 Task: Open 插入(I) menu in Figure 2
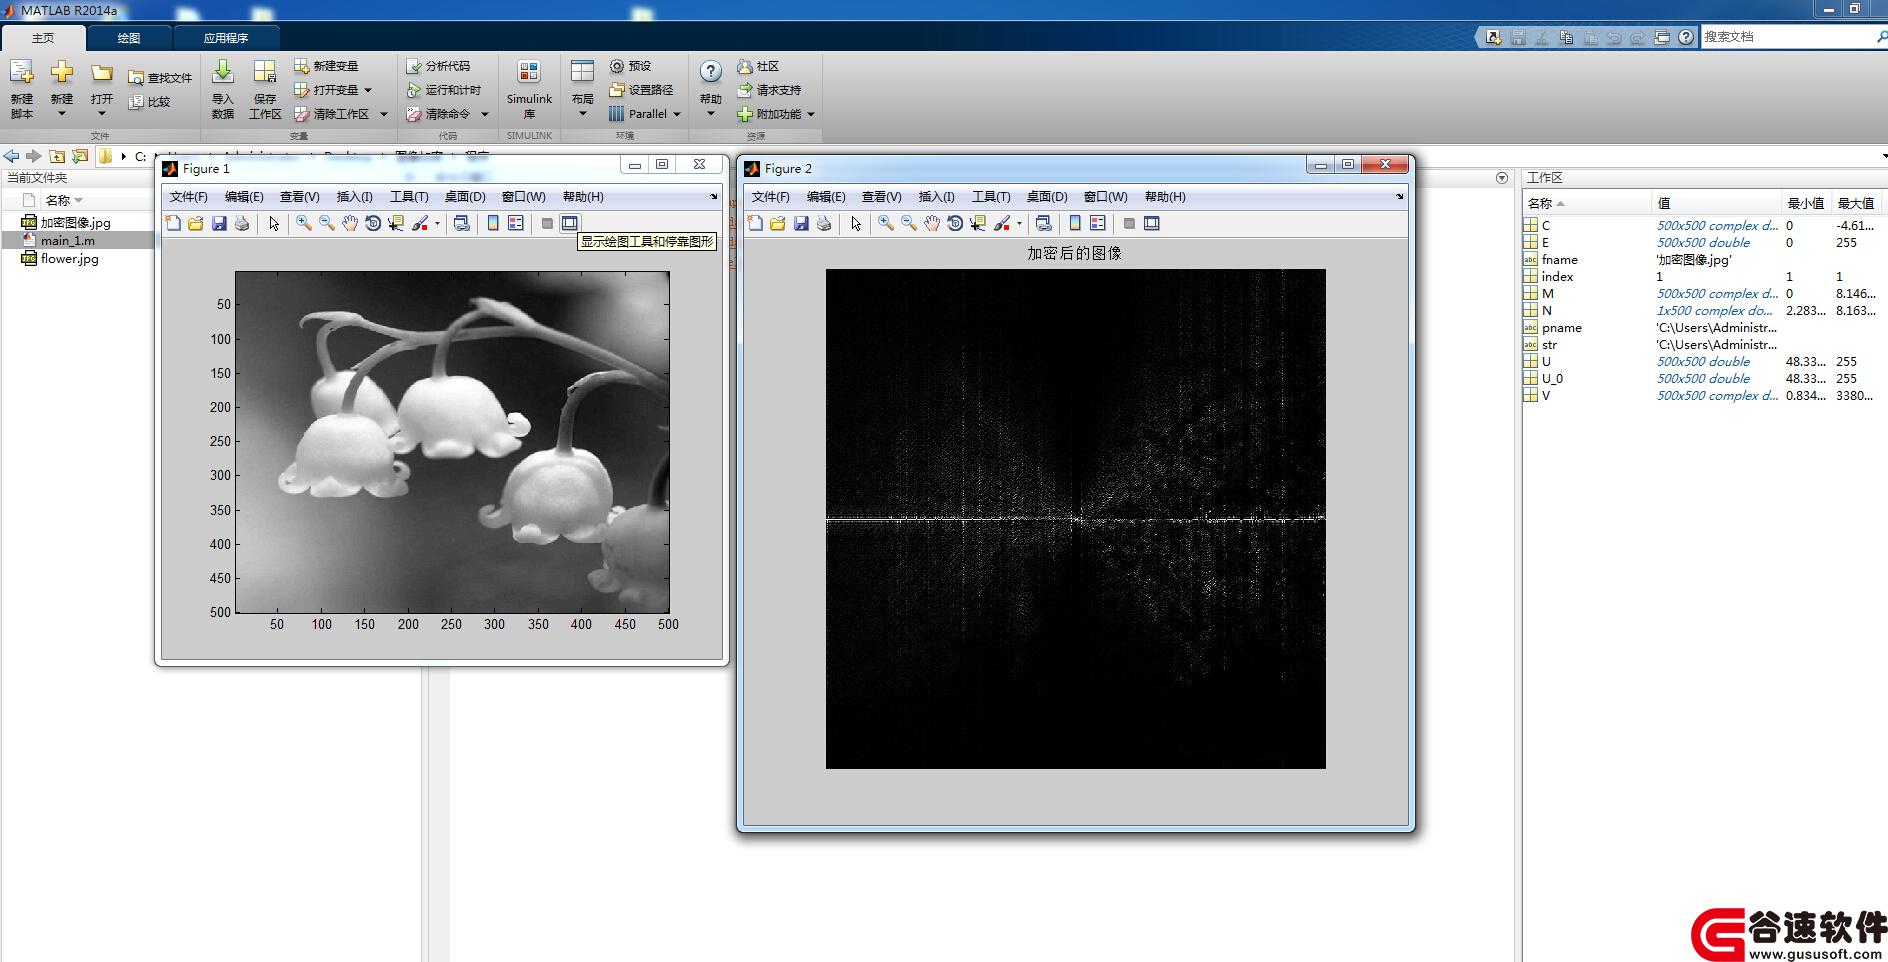936,197
